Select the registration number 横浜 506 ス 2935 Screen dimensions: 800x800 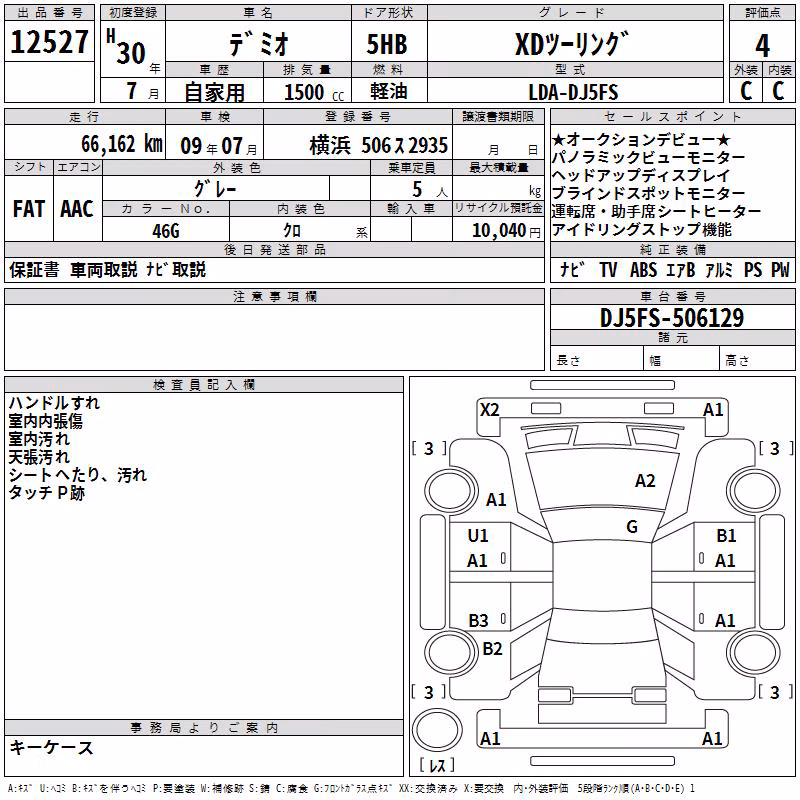pyautogui.click(x=379, y=146)
